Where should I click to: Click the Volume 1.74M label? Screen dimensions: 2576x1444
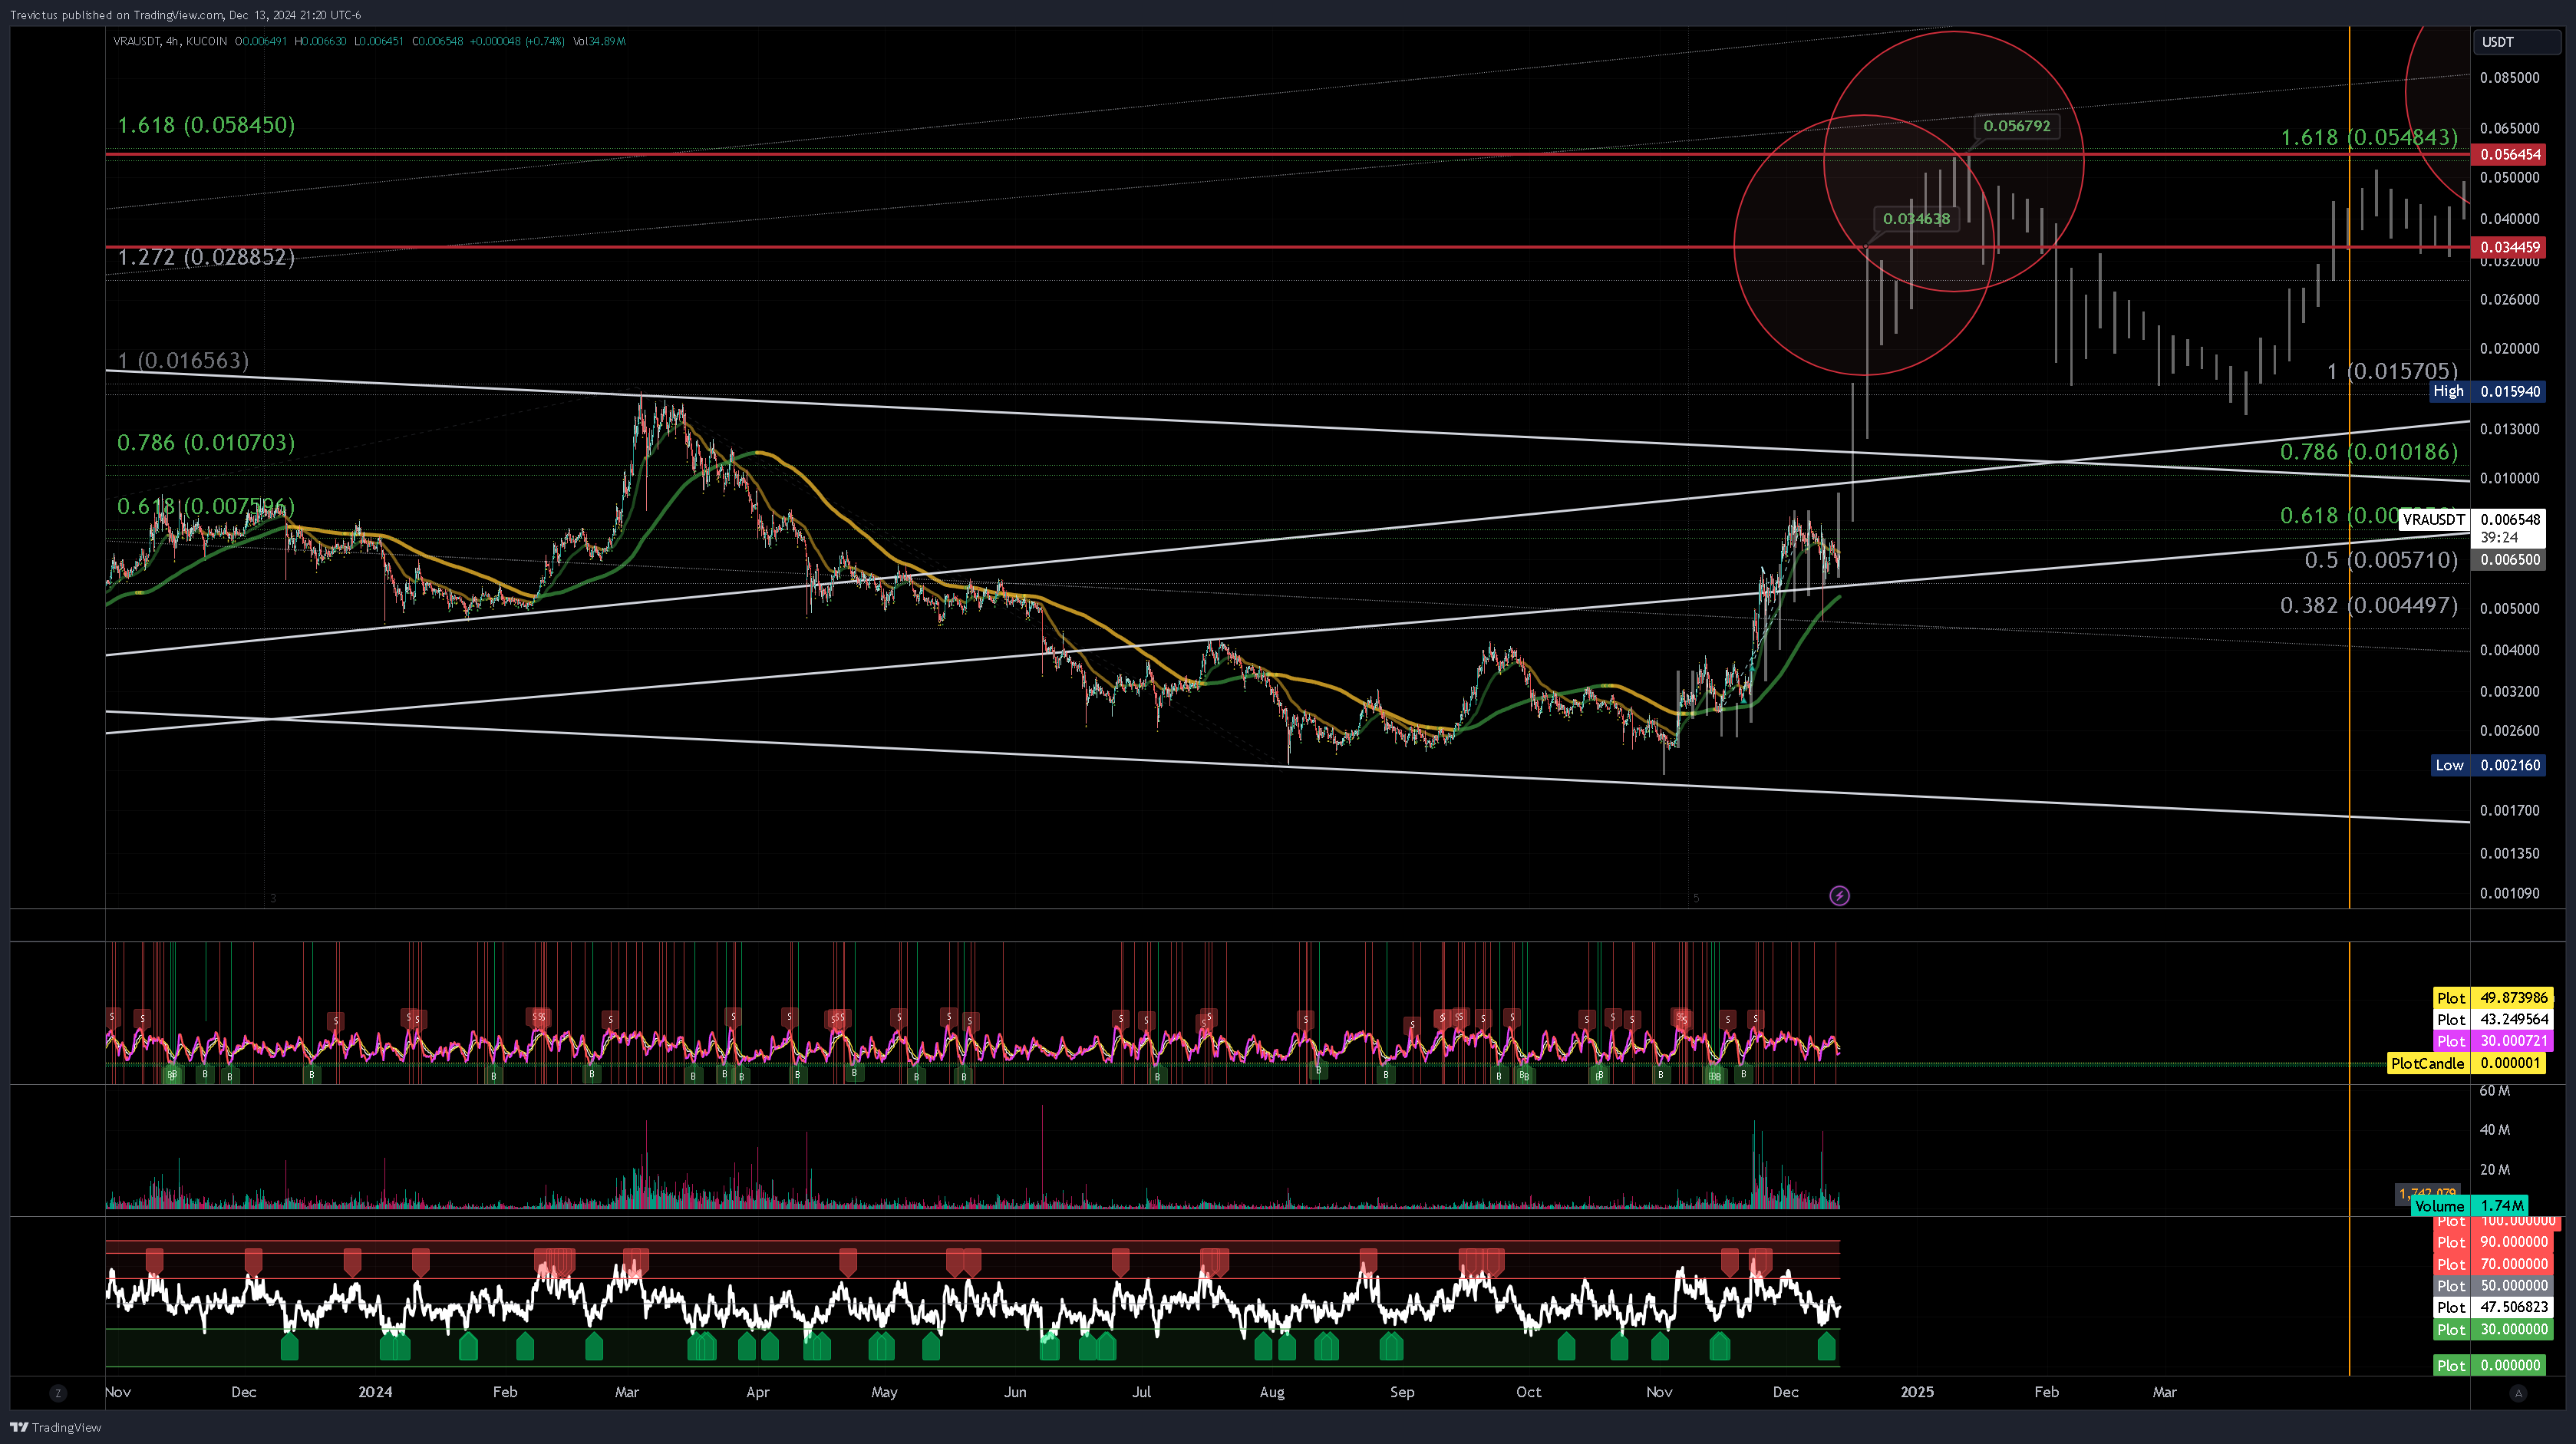tap(2469, 1206)
